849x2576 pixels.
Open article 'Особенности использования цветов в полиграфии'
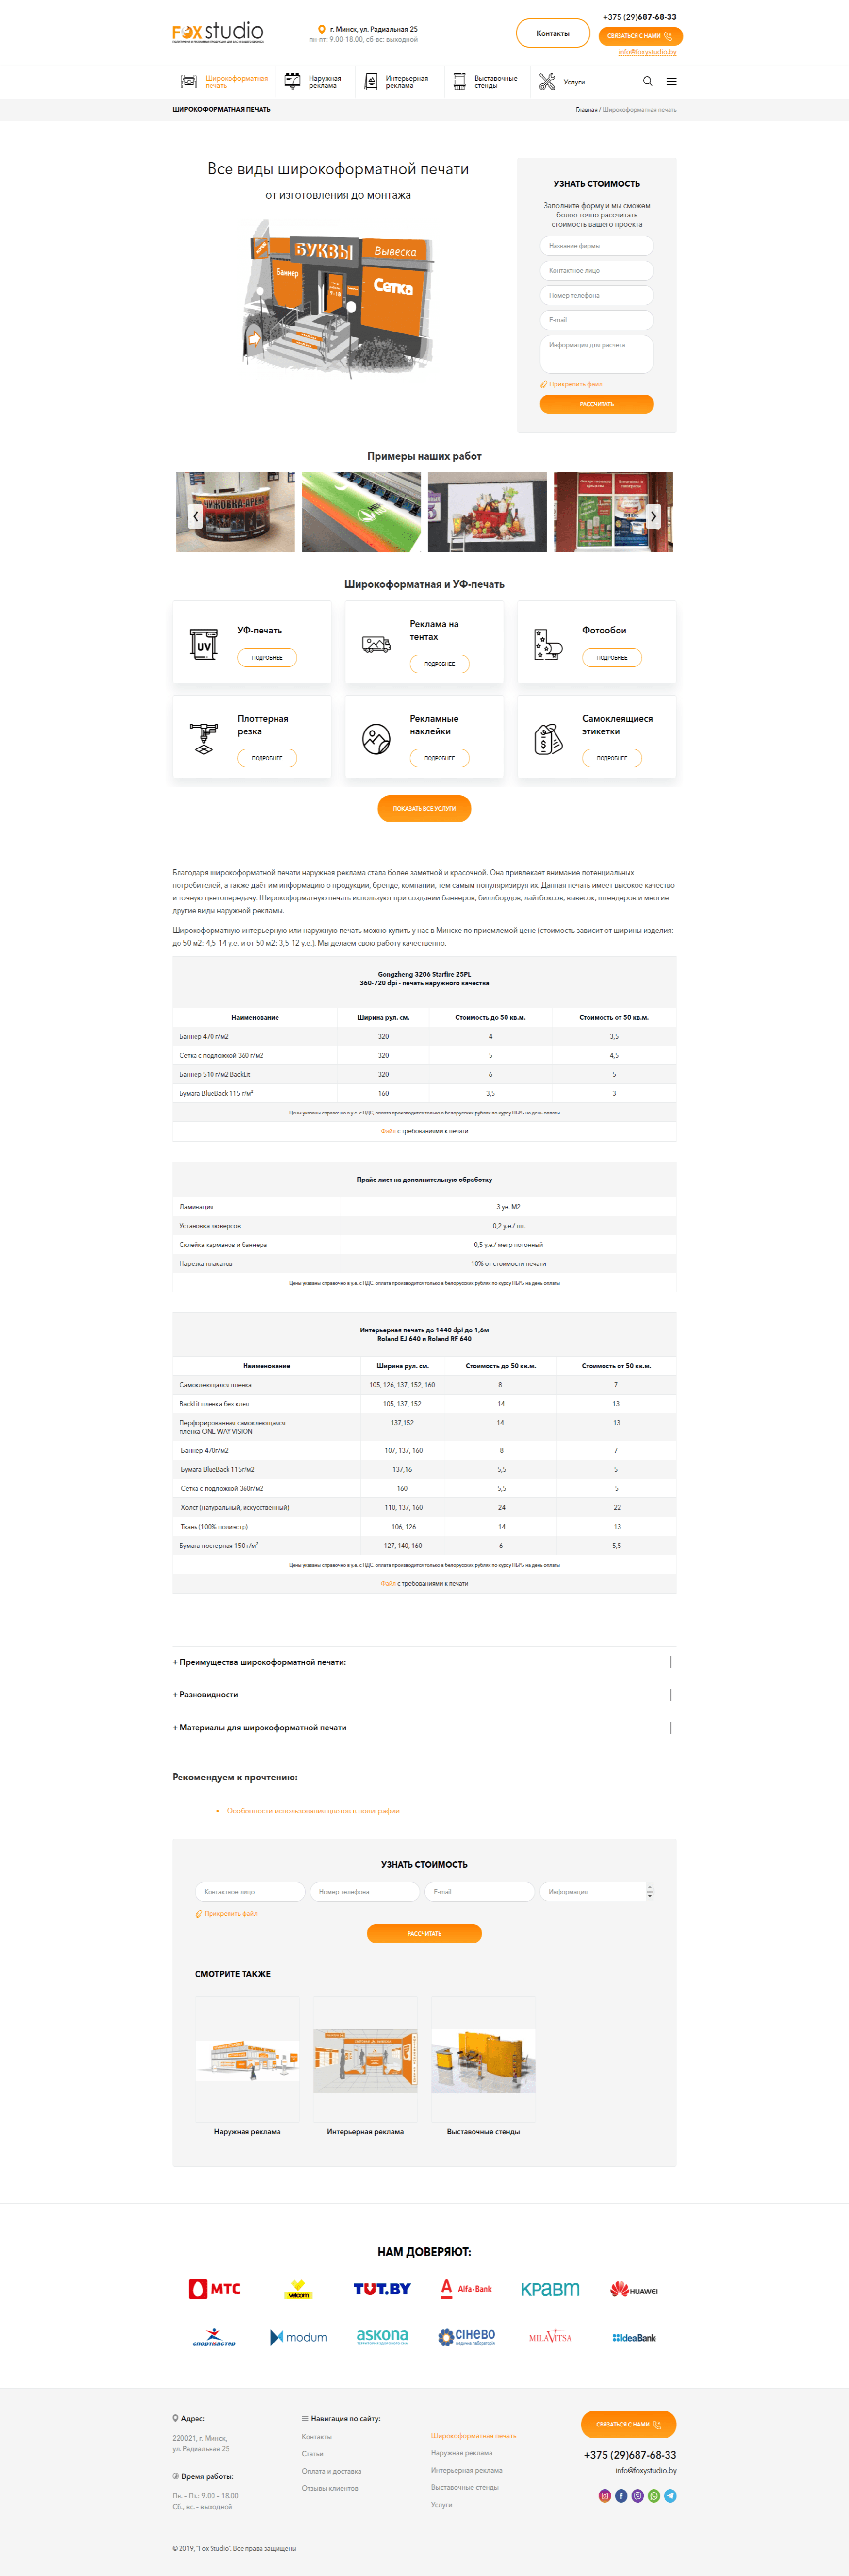(313, 1811)
